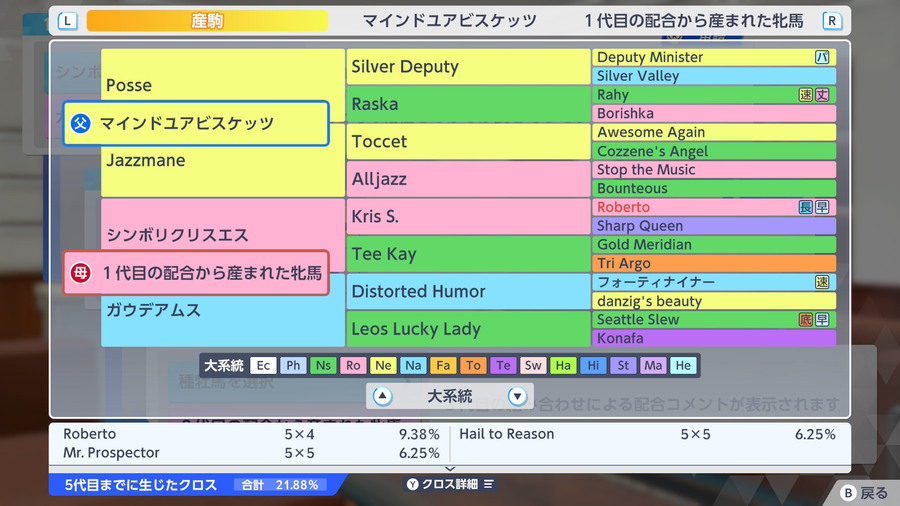Select the red 母 dam icon
The height and width of the screenshot is (506, 900).
[81, 273]
